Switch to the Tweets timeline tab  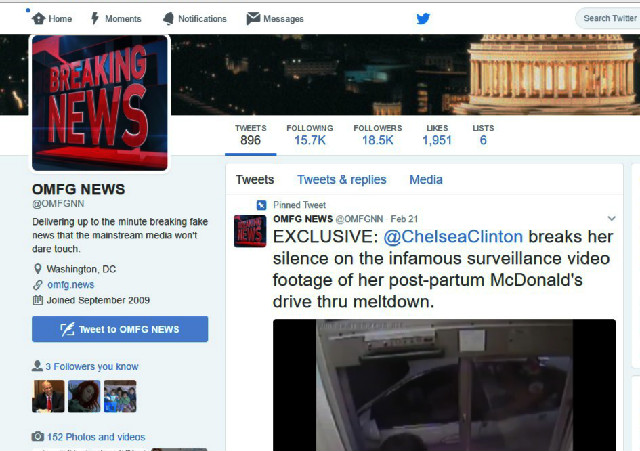pos(255,180)
